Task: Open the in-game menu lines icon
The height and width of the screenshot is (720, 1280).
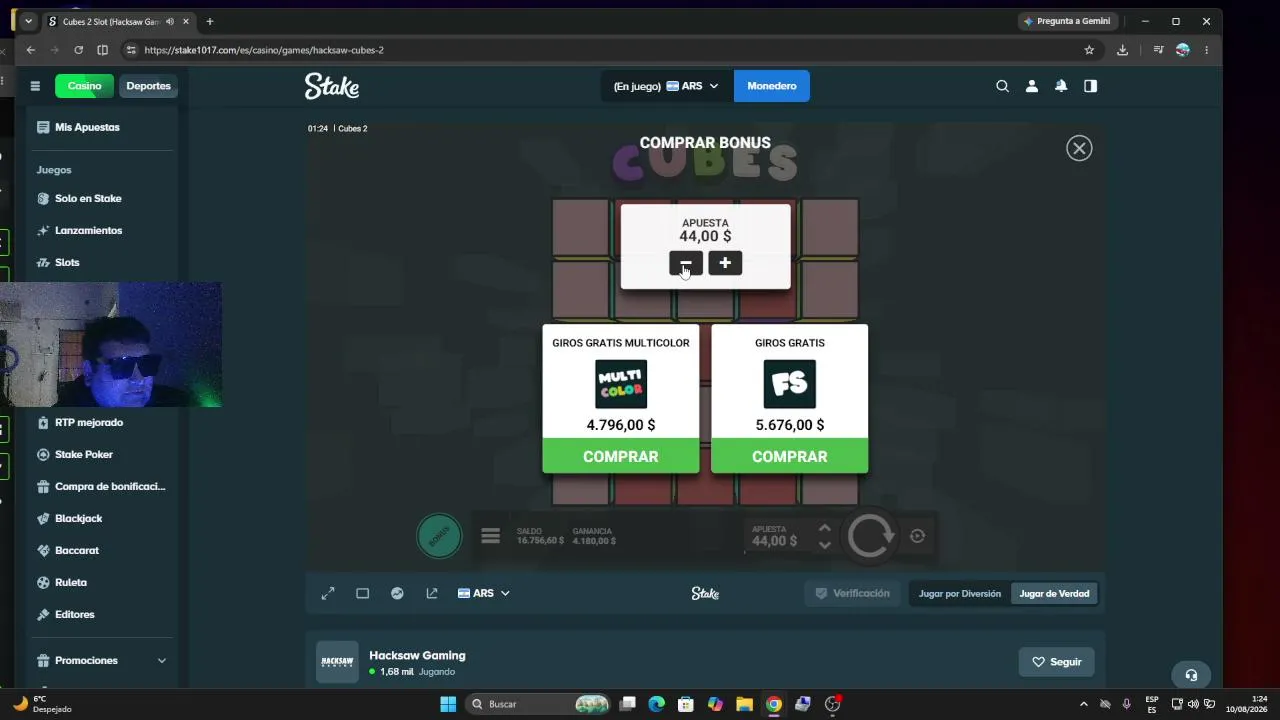Action: (x=490, y=536)
